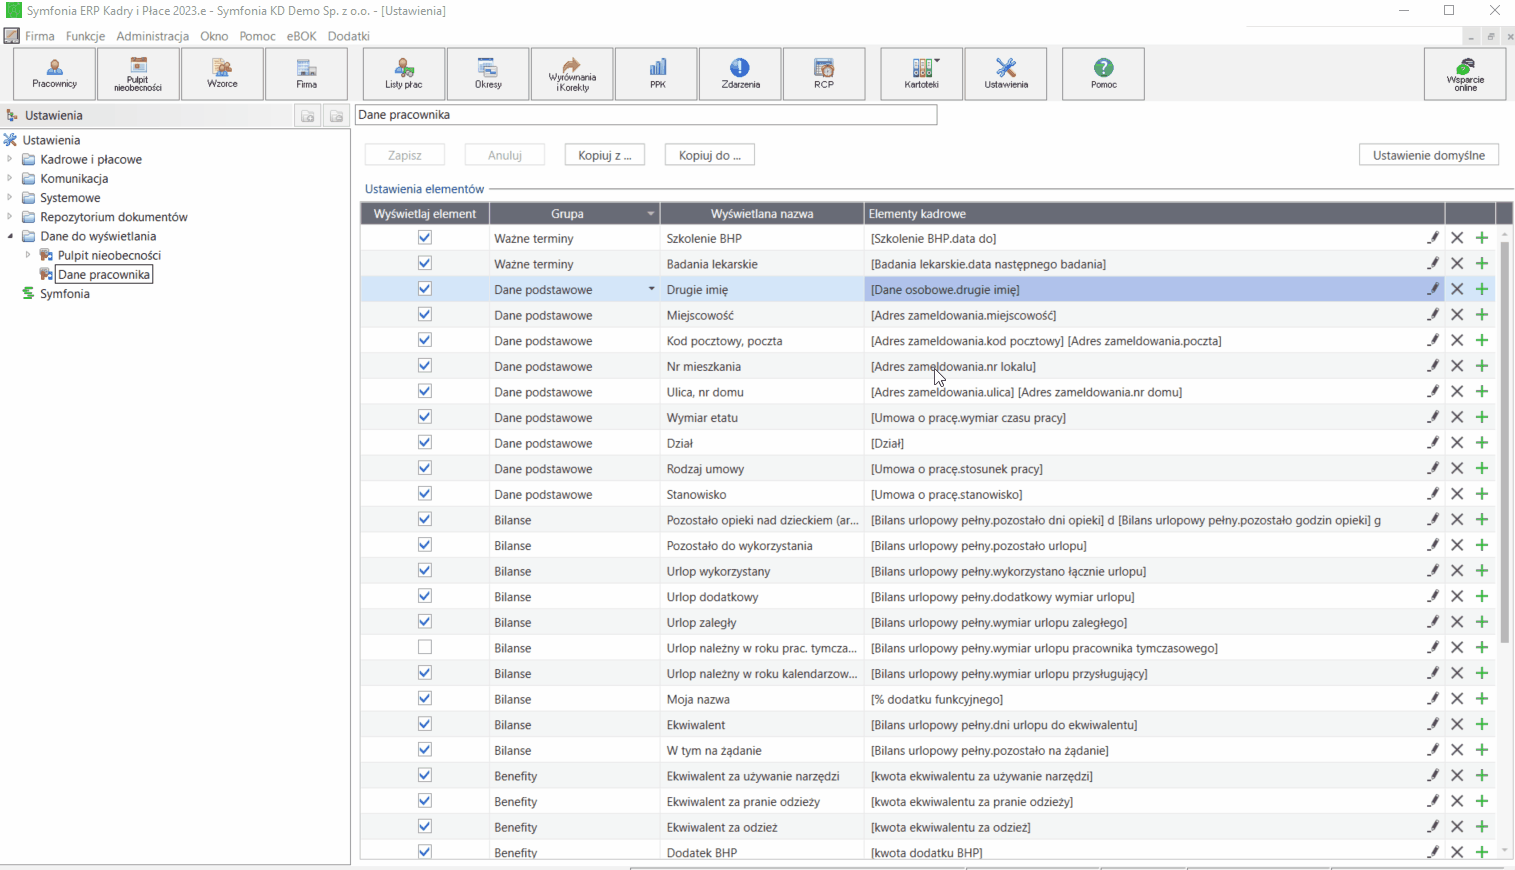Image resolution: width=1515 pixels, height=870 pixels.
Task: Open Wsparcie online toolbar button
Action: click(1465, 74)
